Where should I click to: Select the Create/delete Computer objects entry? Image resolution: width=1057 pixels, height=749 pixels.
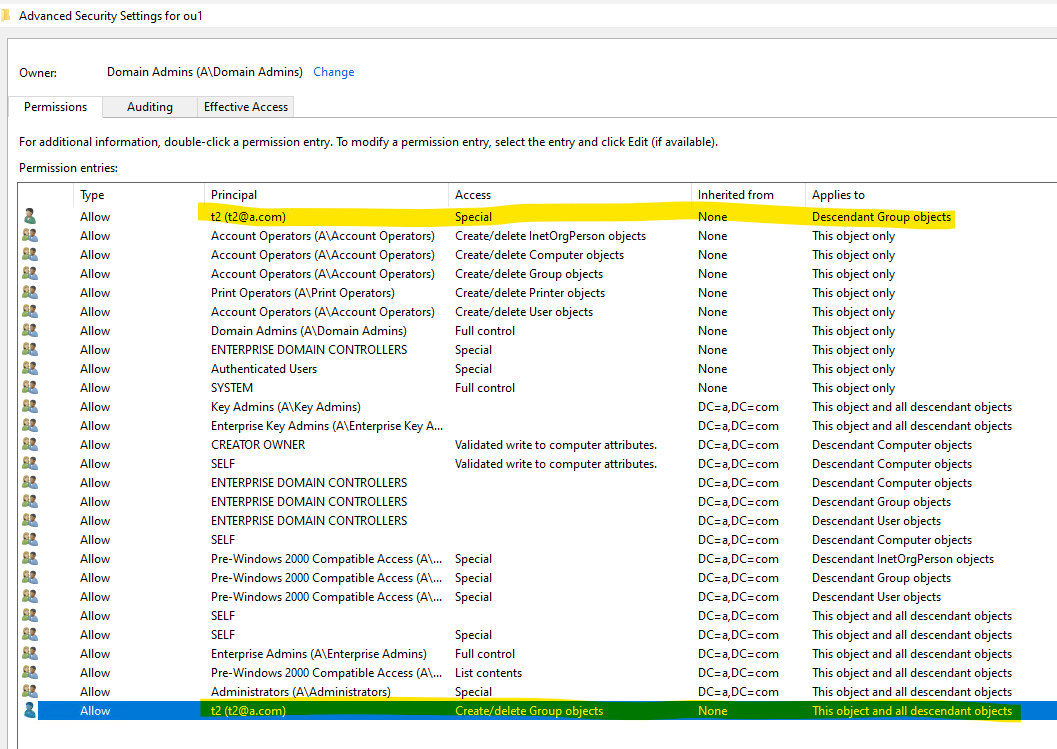click(538, 254)
